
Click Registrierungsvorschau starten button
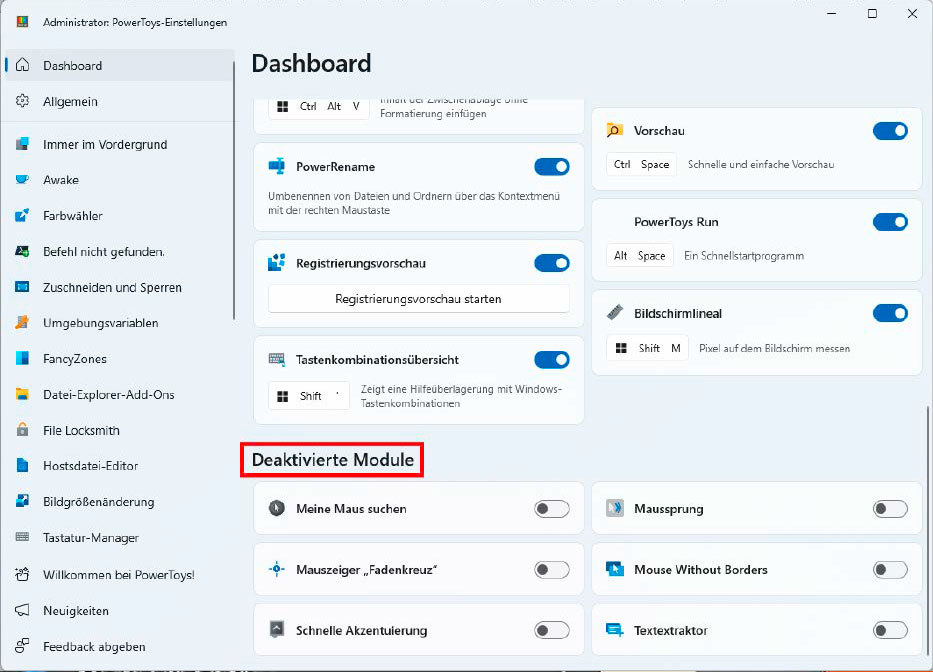click(x=418, y=299)
